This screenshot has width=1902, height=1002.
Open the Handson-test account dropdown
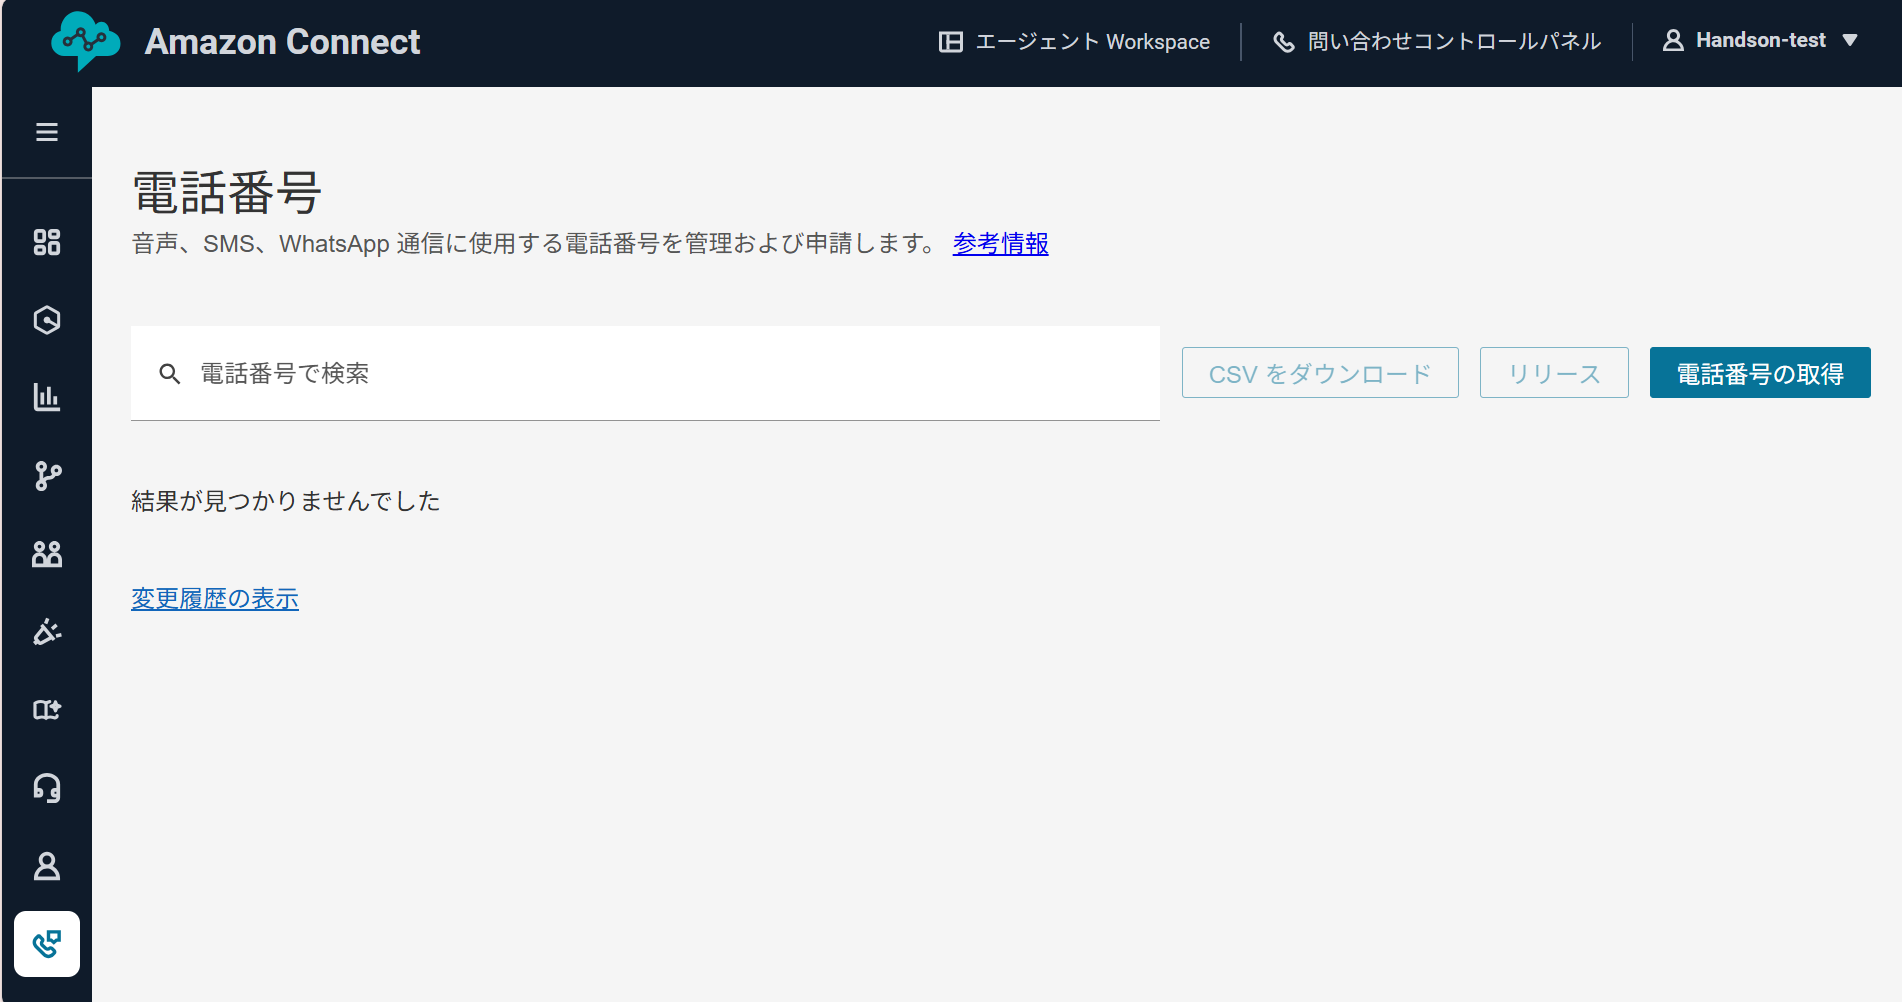[1760, 40]
